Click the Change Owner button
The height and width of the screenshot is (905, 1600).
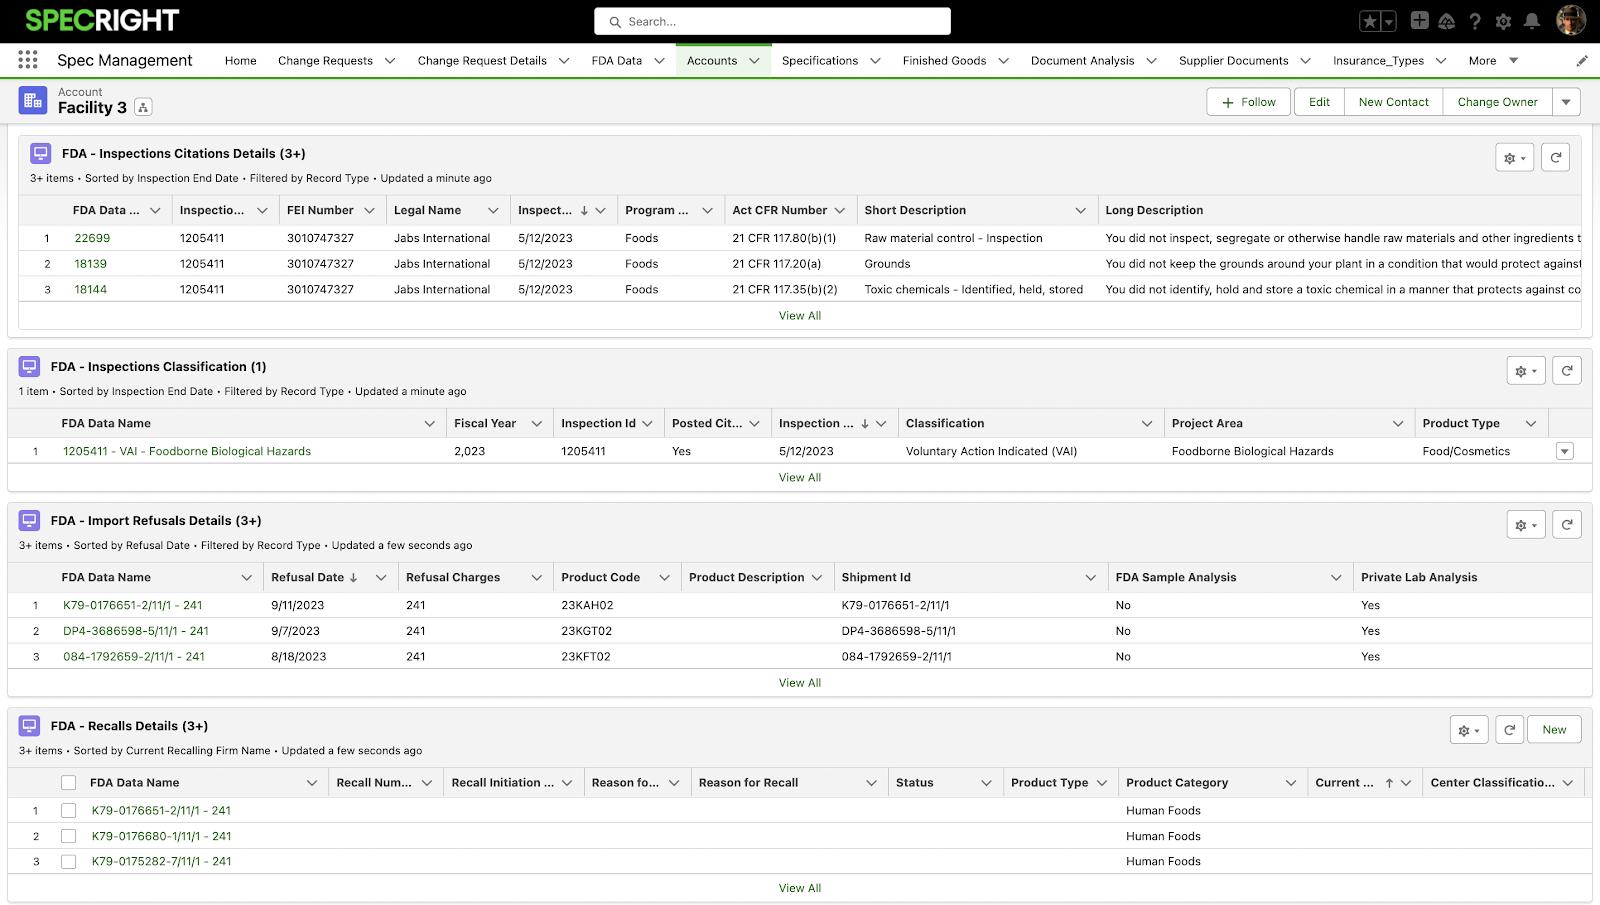[x=1497, y=102]
